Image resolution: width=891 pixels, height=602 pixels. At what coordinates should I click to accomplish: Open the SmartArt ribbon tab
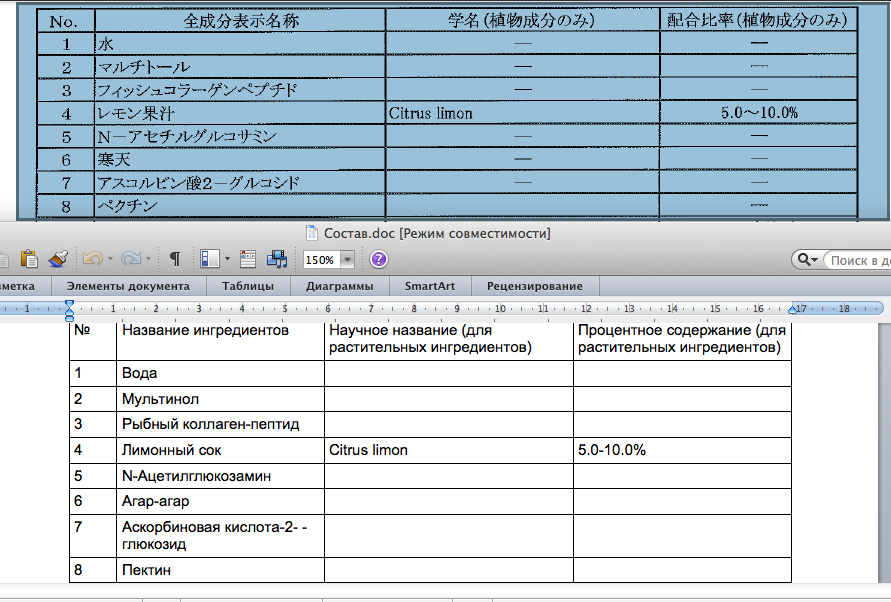click(x=428, y=286)
